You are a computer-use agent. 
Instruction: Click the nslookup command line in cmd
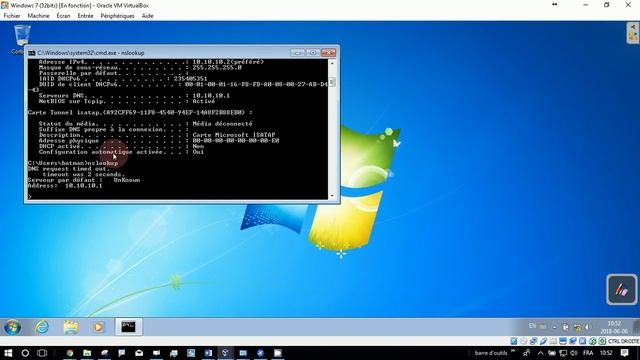(x=73, y=163)
